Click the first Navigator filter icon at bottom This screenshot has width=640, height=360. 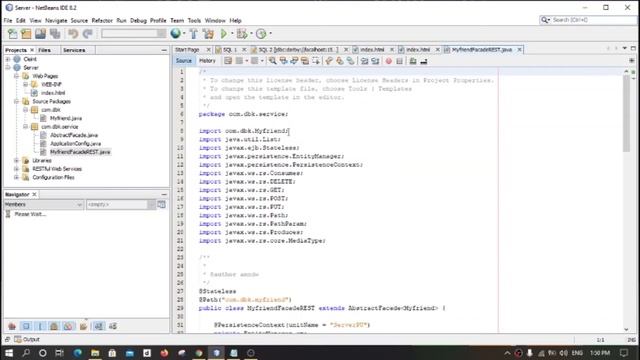pyautogui.click(x=12, y=326)
